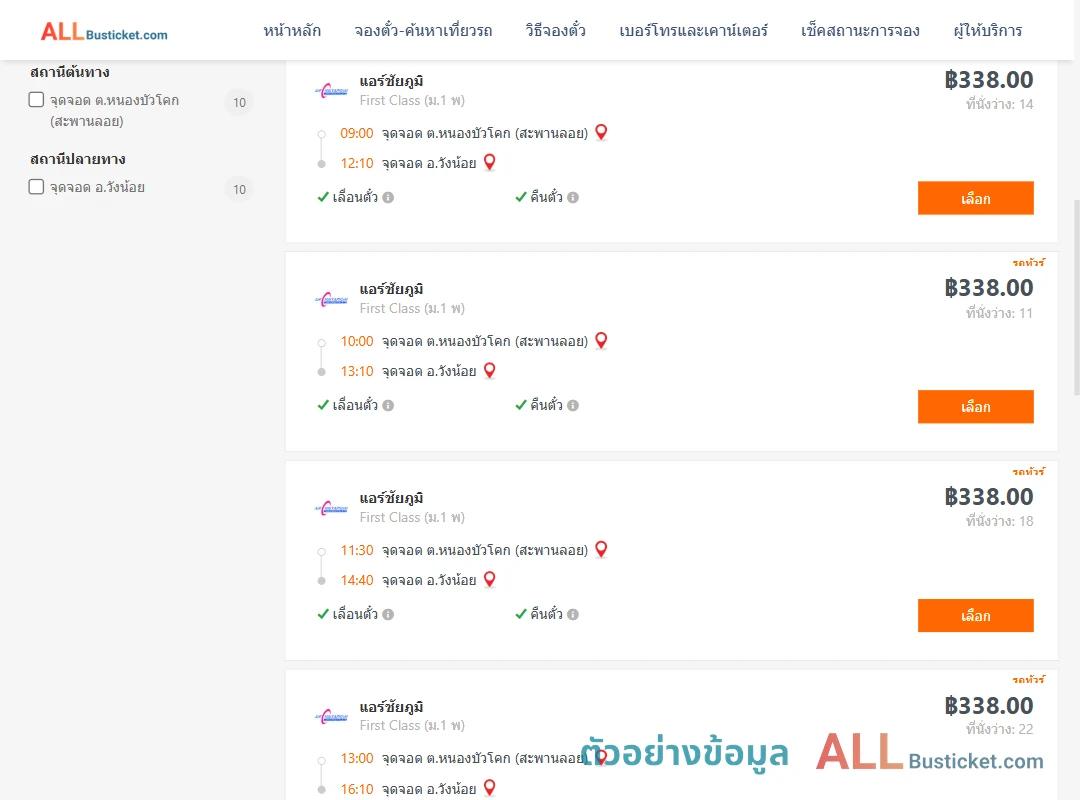1080x800 pixels.
Task: Open คืนตั๋ว info icon on 09:00 trip
Action: tap(573, 198)
